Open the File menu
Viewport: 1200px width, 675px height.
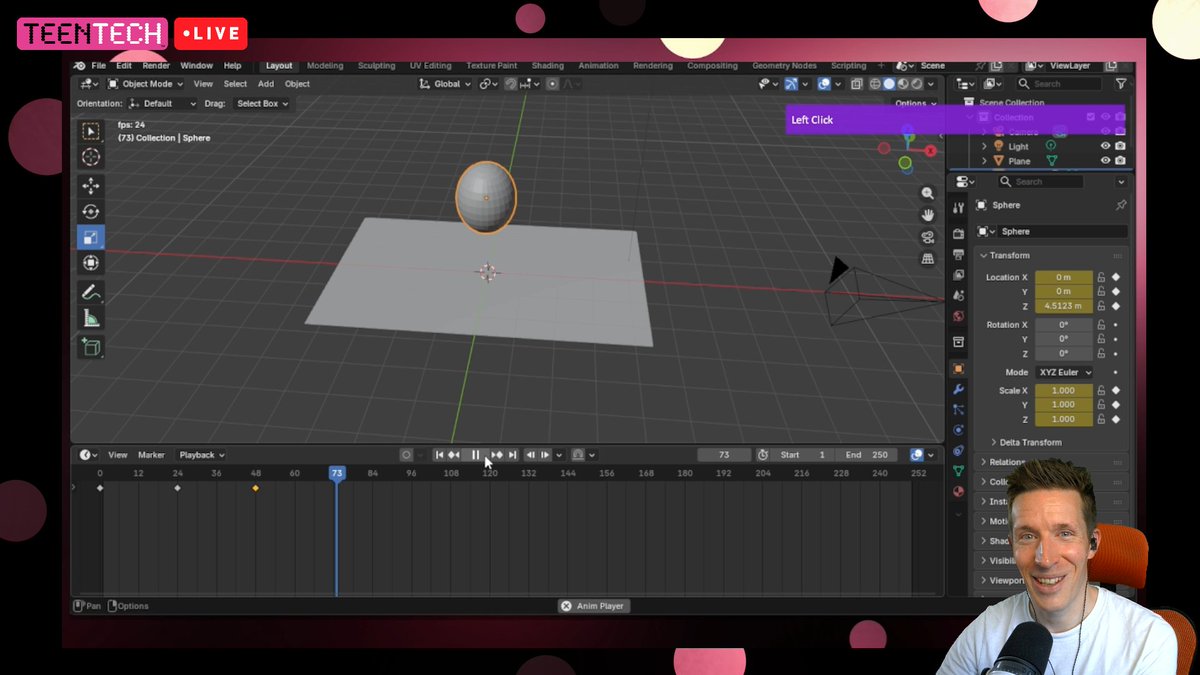pos(99,66)
